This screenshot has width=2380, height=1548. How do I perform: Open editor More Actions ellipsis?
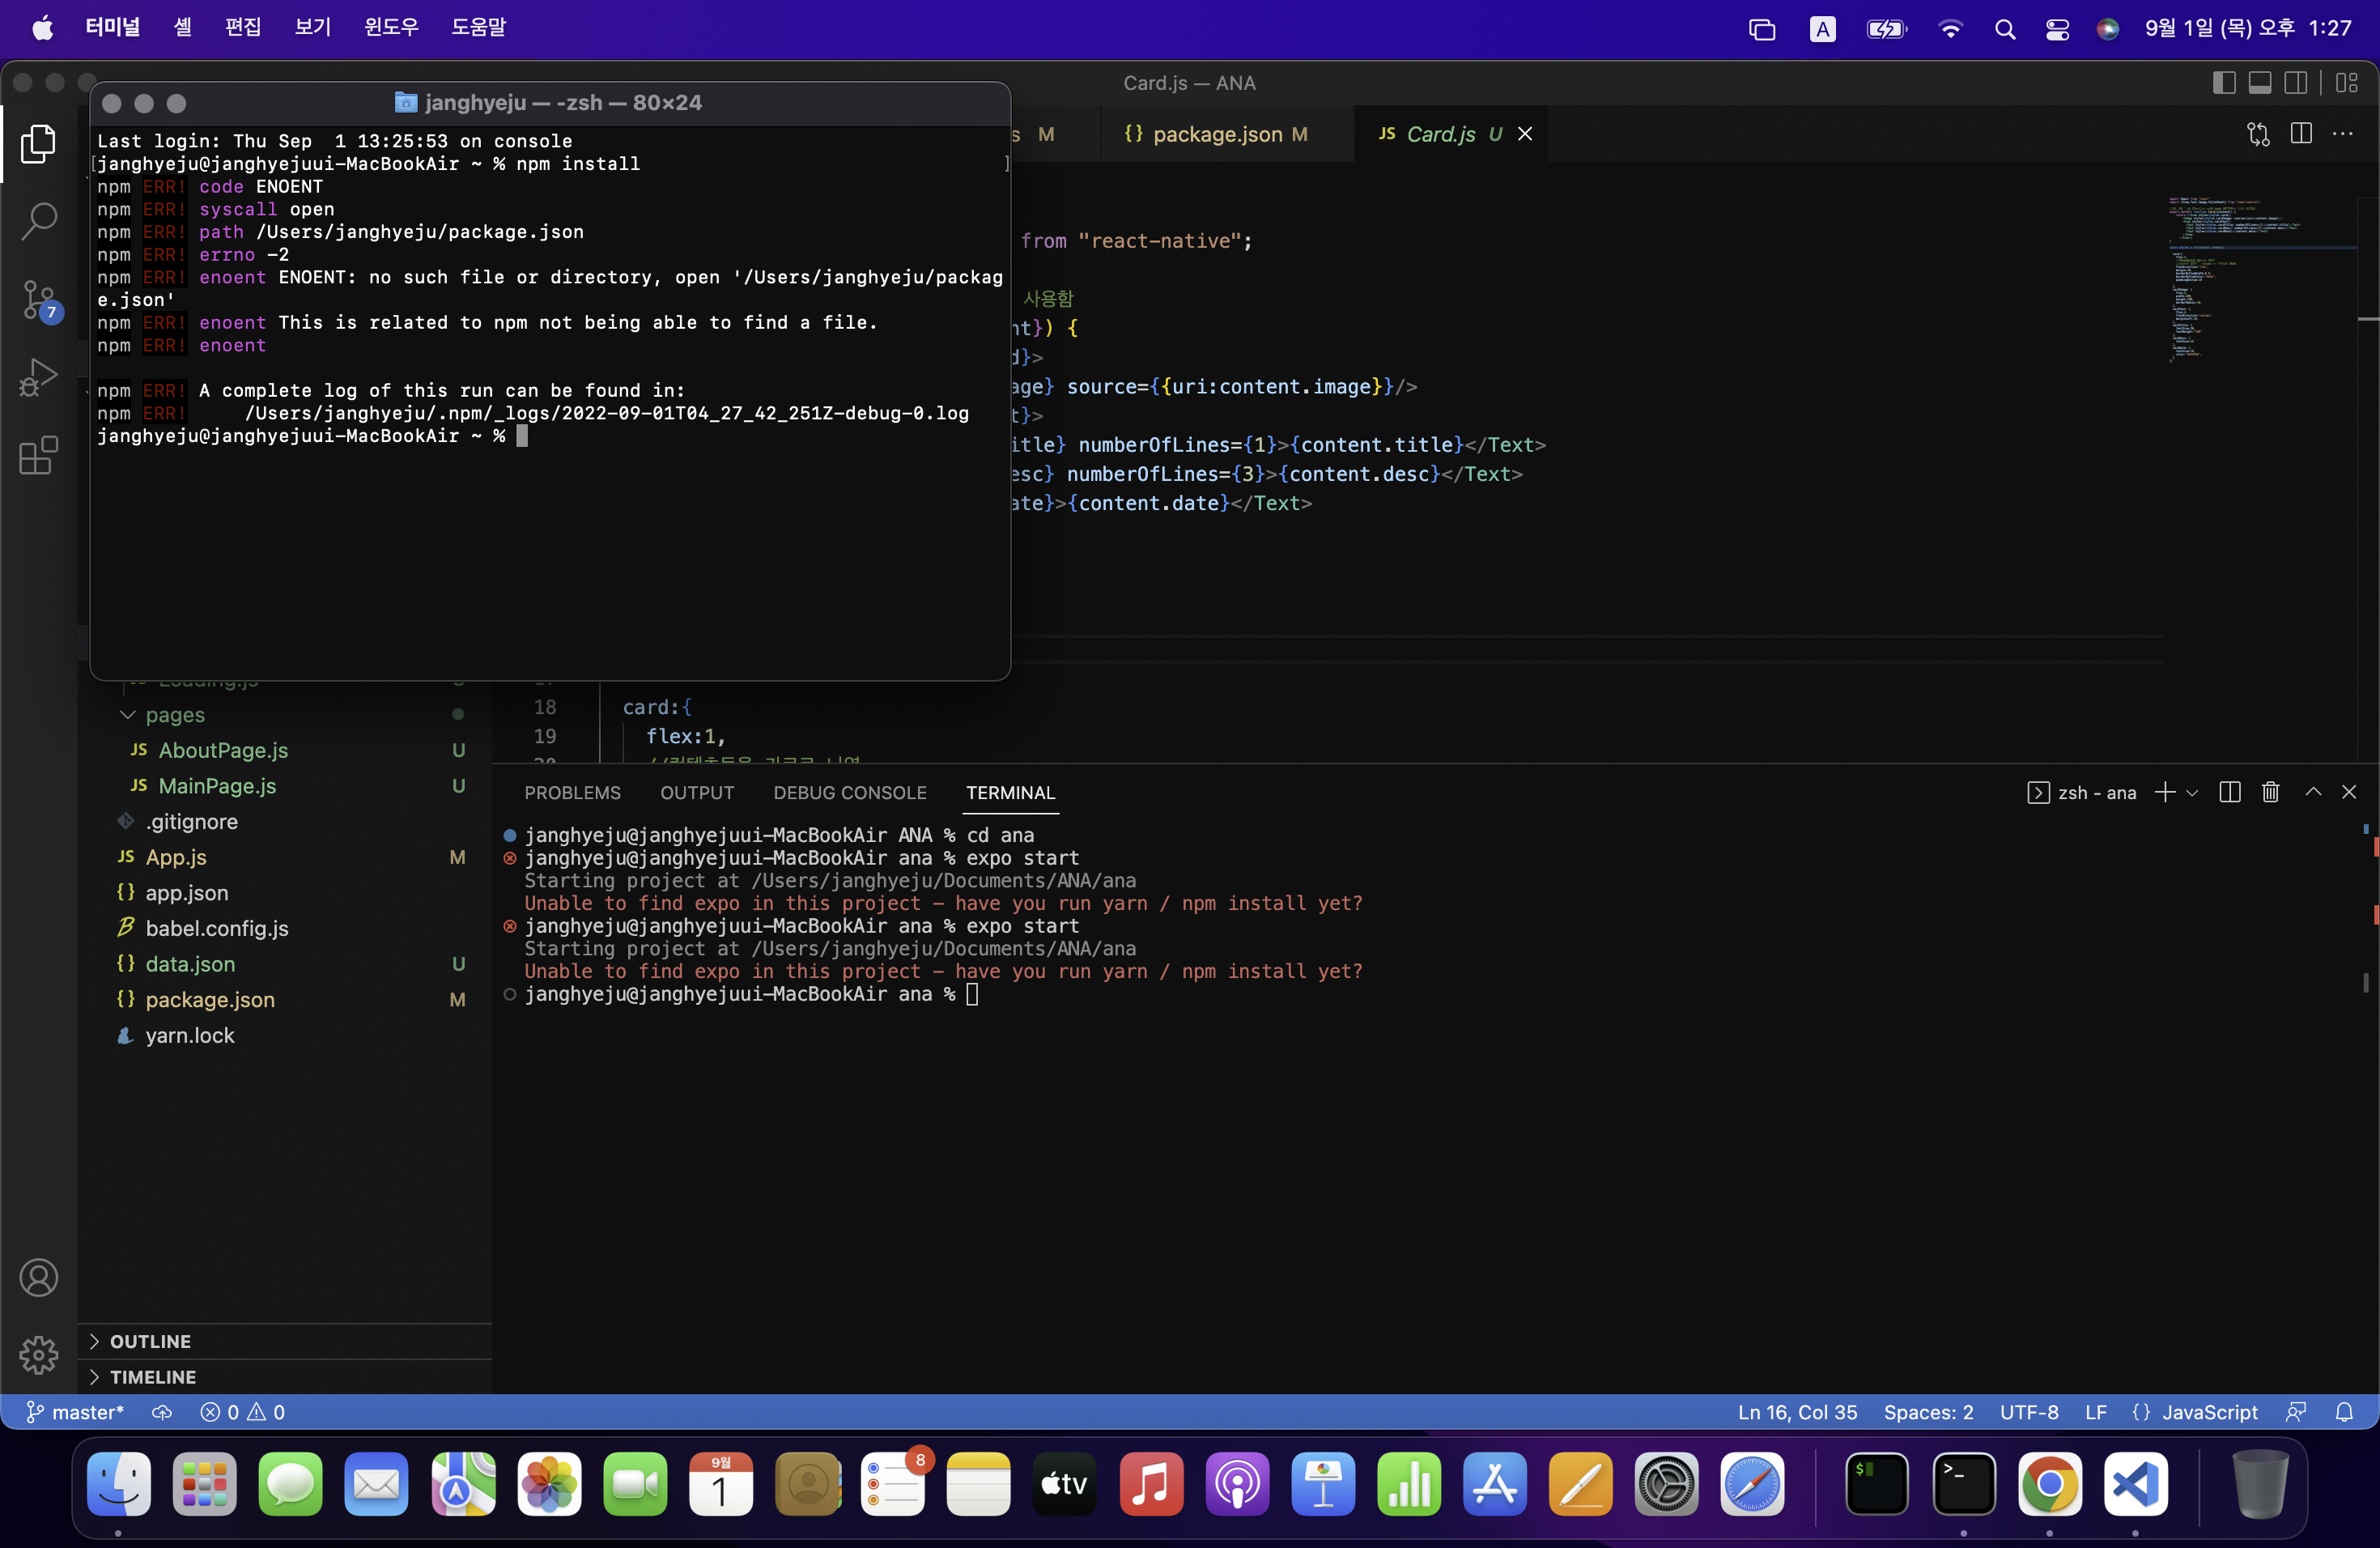[x=2343, y=134]
